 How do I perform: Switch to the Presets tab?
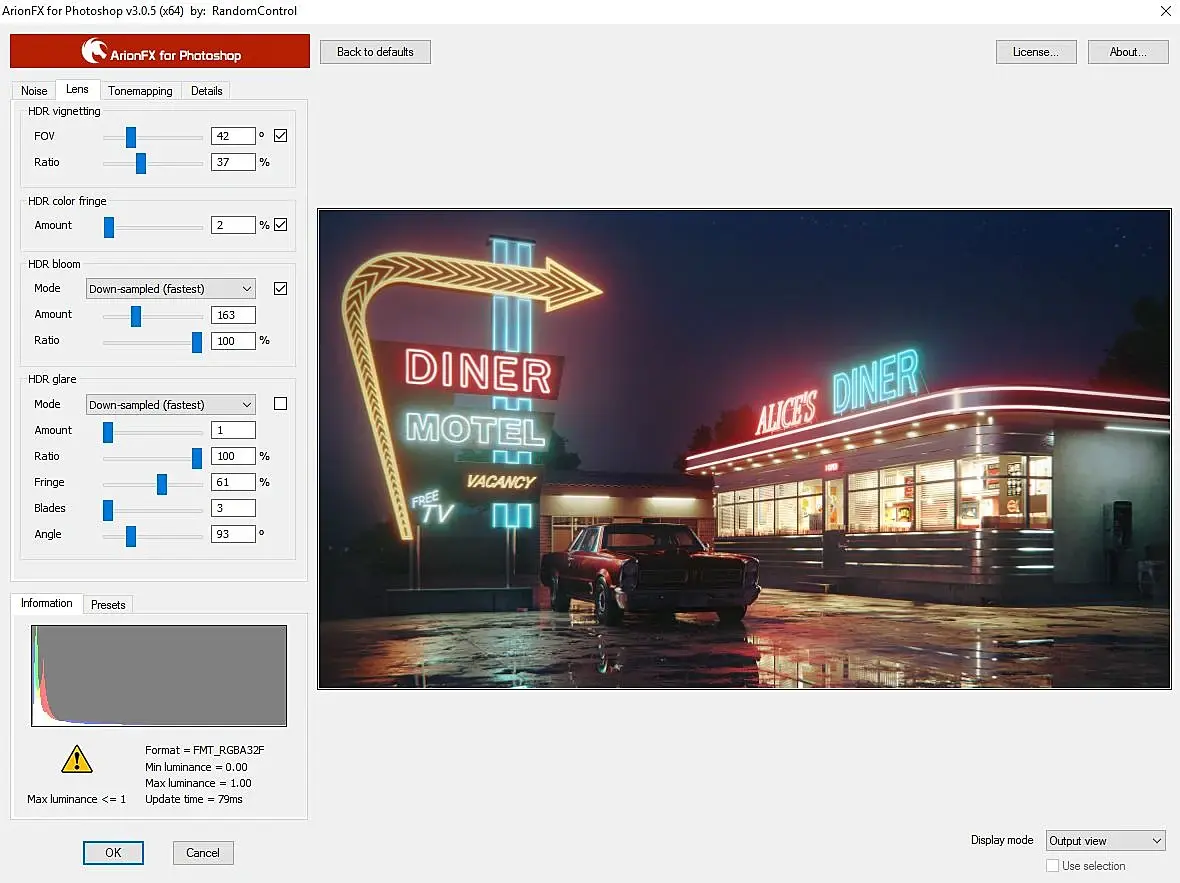pos(108,605)
